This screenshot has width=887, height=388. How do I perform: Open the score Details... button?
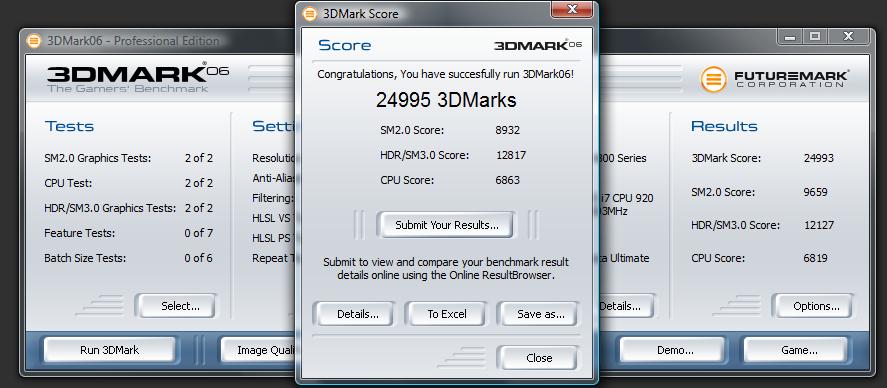354,314
